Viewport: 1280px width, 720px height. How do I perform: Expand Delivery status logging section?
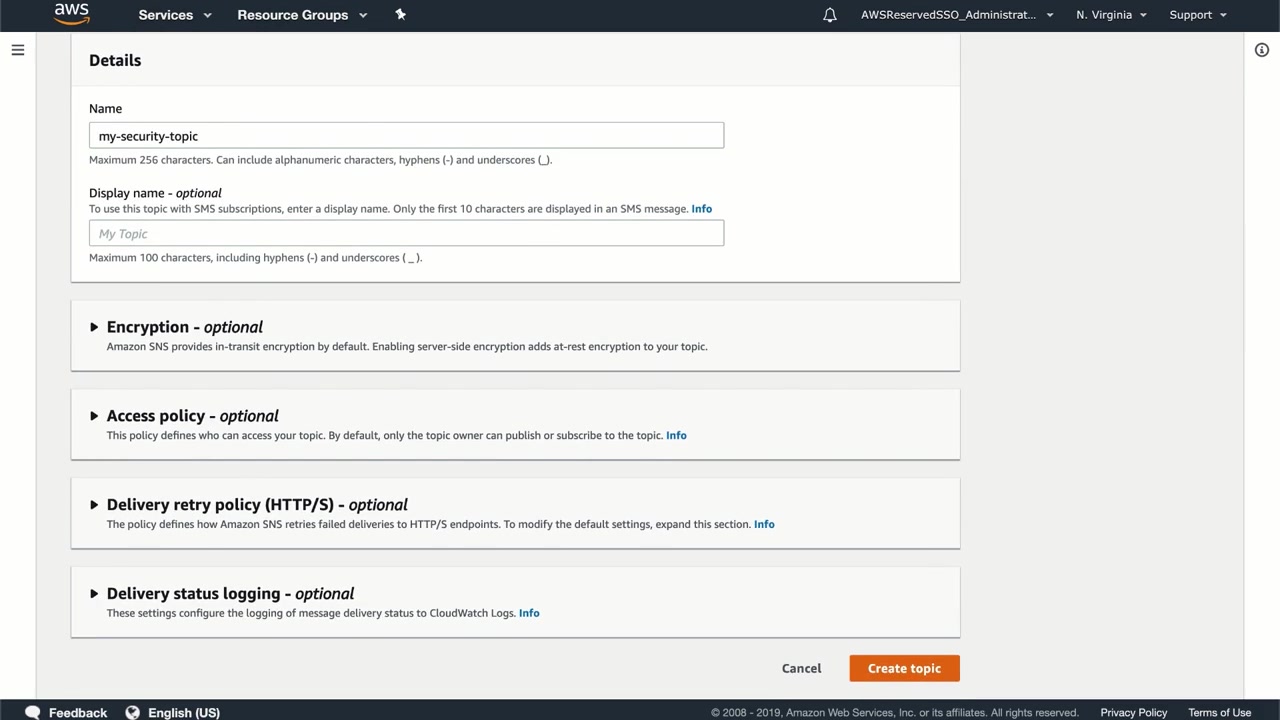coord(95,594)
